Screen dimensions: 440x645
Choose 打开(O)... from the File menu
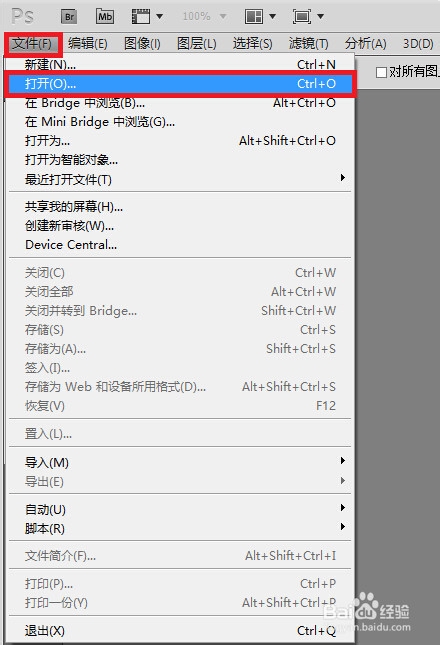(180, 84)
